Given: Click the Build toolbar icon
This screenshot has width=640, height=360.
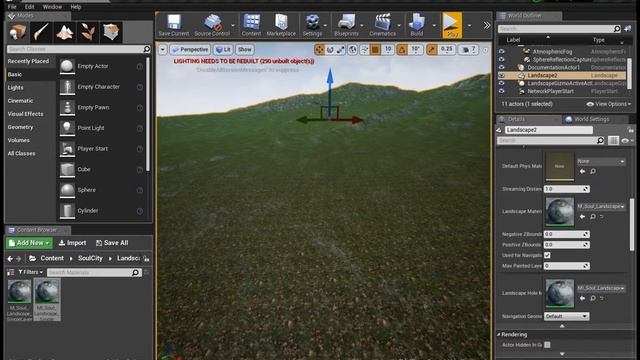Looking at the screenshot, I should point(417,25).
